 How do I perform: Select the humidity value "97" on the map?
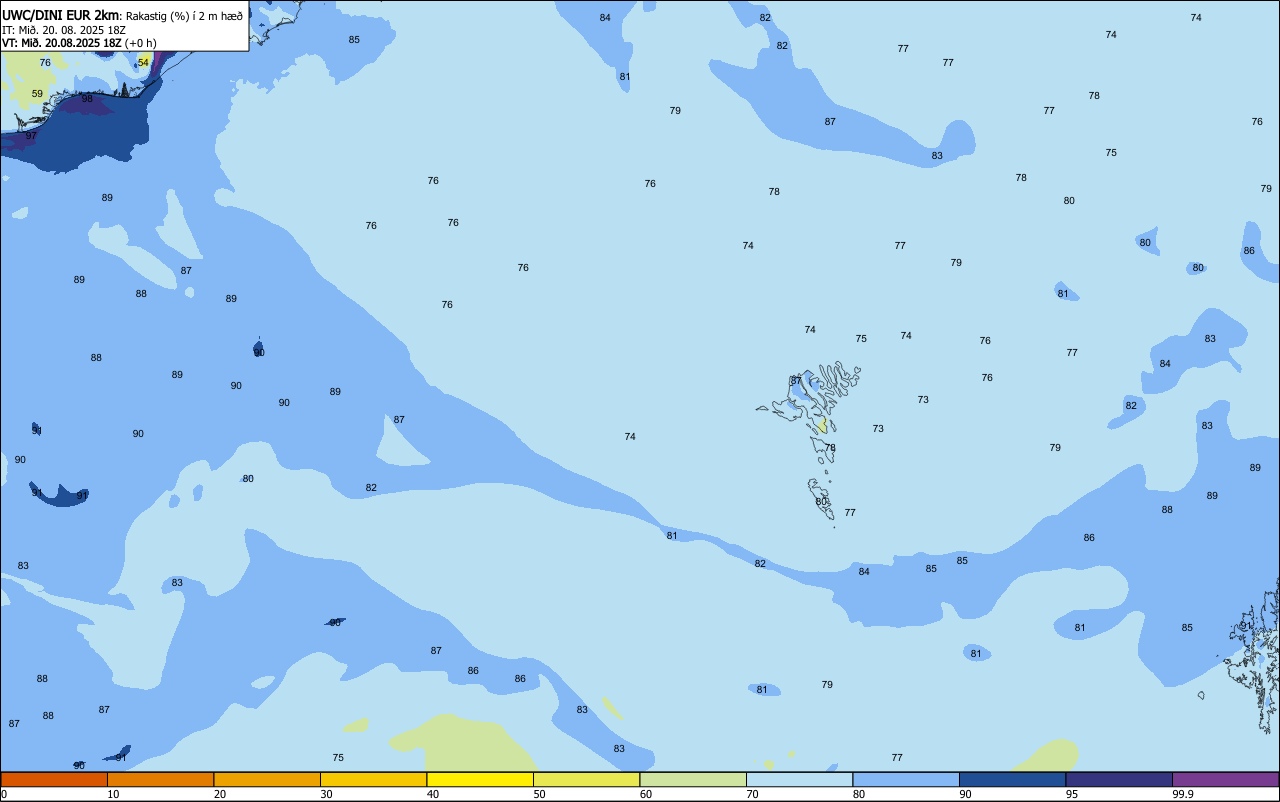click(x=31, y=136)
